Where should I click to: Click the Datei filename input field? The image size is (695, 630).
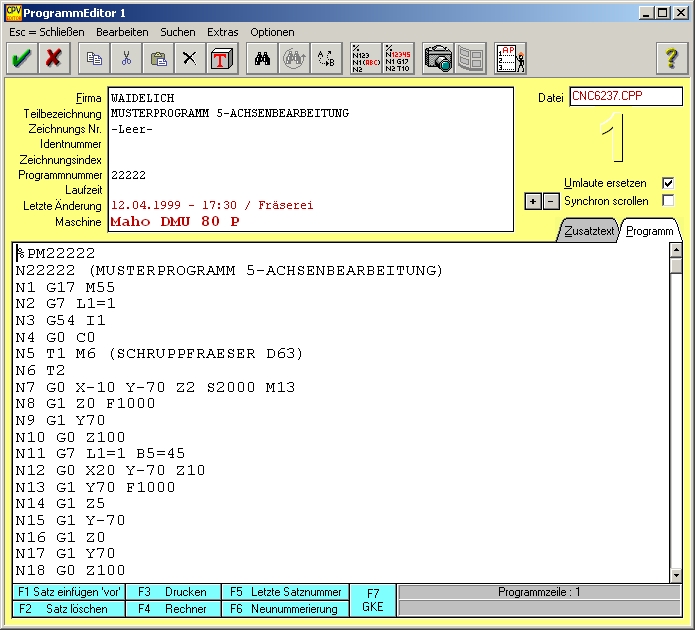625,97
